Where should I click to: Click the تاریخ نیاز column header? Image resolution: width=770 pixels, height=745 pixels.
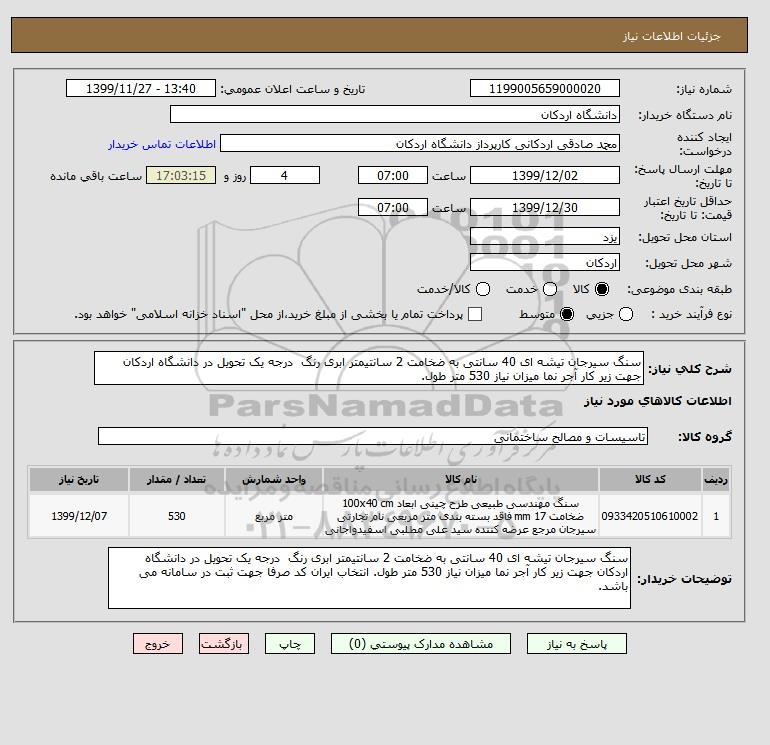point(79,479)
